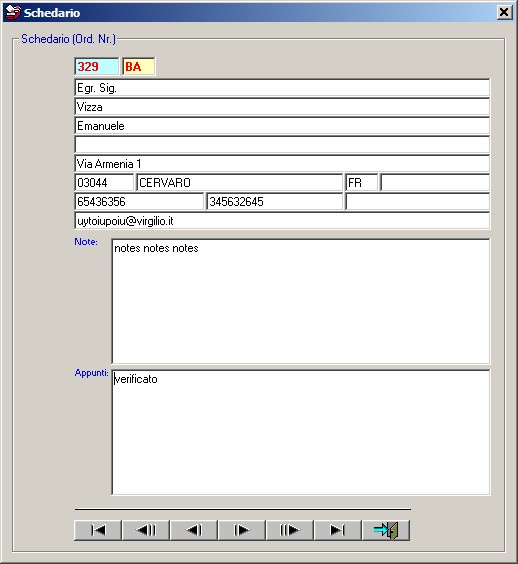Image resolution: width=518 pixels, height=564 pixels.
Task: Jump back several records
Action: pyautogui.click(x=146, y=530)
